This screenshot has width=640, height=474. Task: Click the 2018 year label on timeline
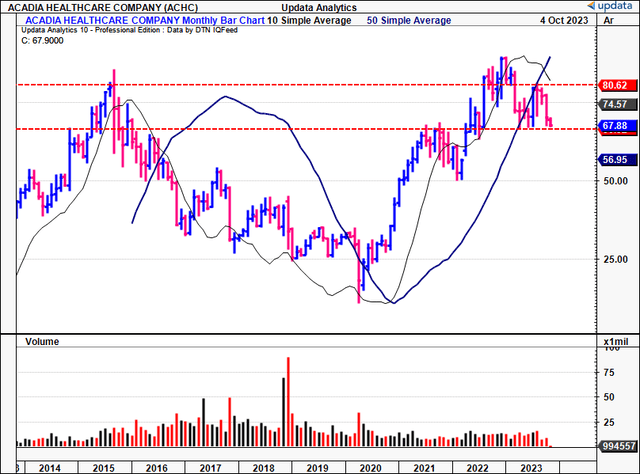click(x=264, y=468)
